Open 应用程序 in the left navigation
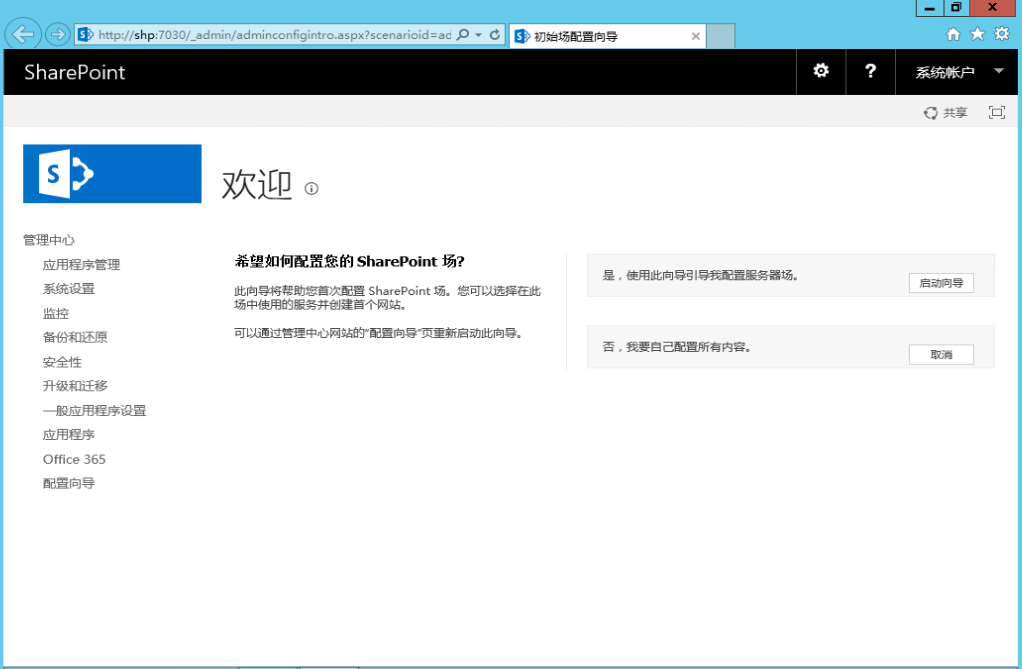The height and width of the screenshot is (669, 1022). coord(68,435)
